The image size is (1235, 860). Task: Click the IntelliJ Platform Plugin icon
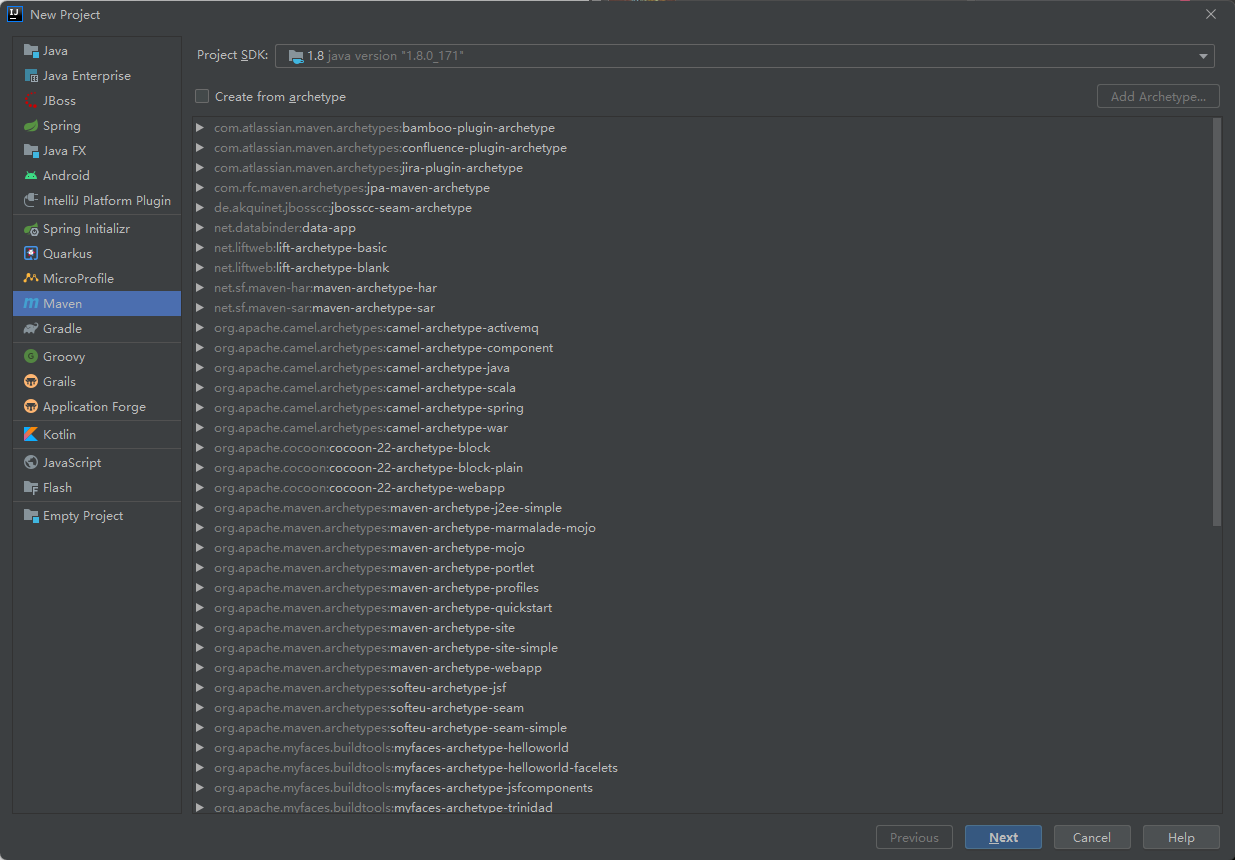(x=31, y=201)
